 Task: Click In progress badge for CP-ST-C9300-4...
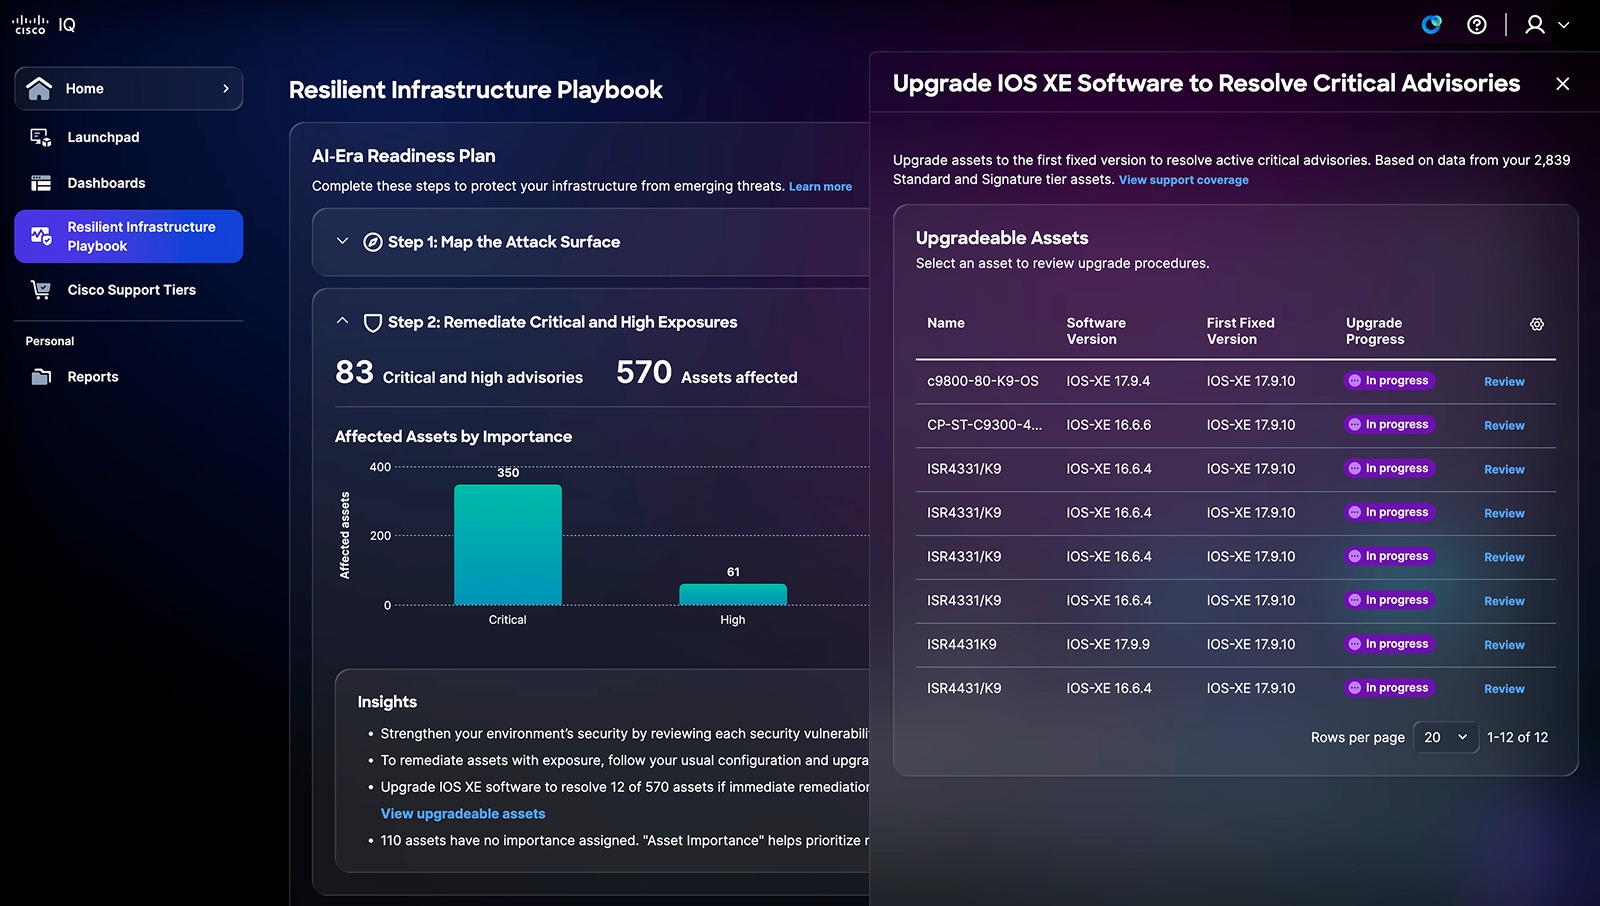[1390, 425]
